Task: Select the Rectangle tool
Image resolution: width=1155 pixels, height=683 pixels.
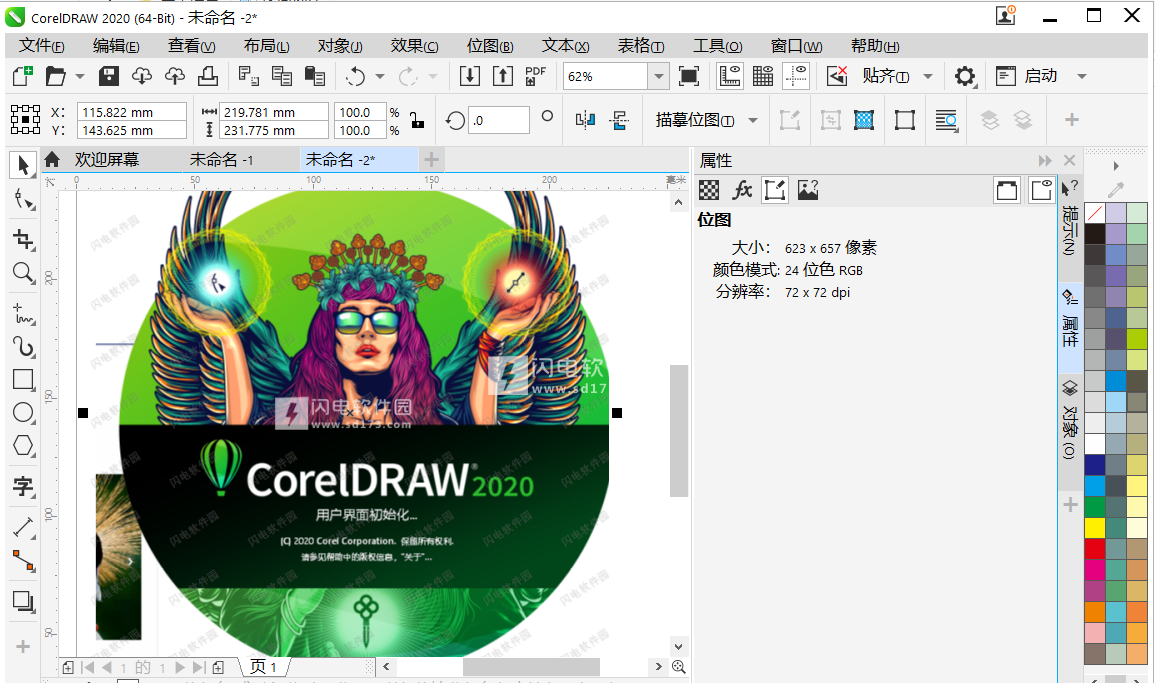Action: click(23, 379)
